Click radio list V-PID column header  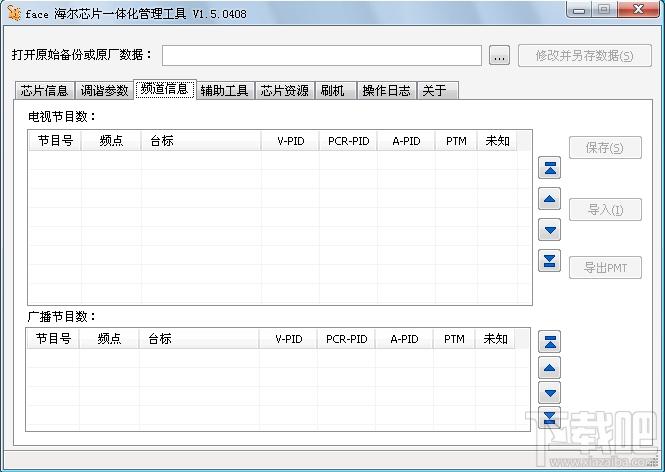(x=288, y=339)
